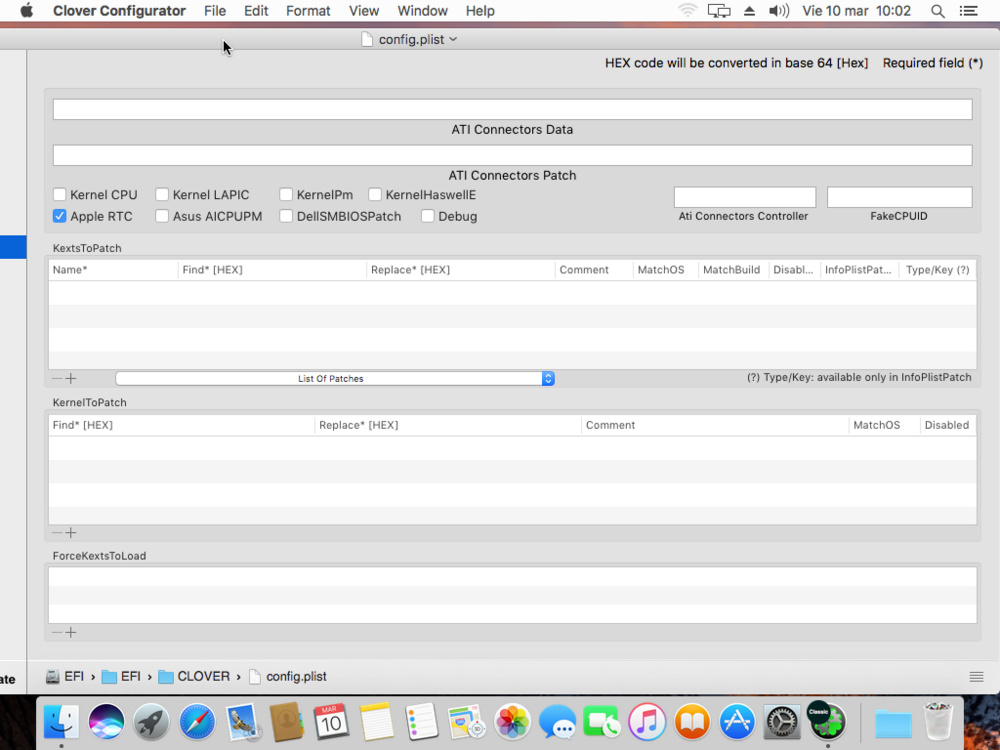Image resolution: width=1000 pixels, height=750 pixels.
Task: Open Maps icon in the Dock
Action: tap(467, 722)
